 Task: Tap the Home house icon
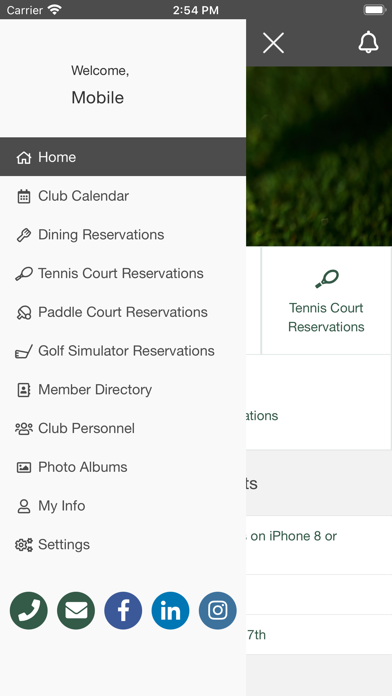coord(24,158)
